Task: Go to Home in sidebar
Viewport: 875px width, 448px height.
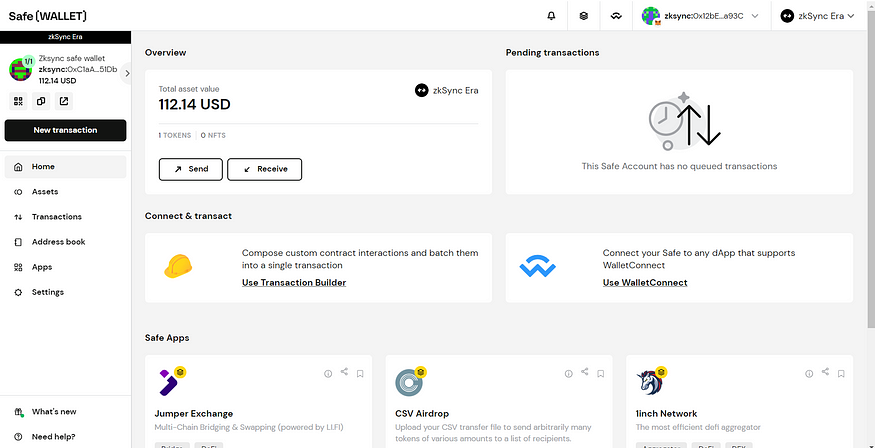Action: [x=65, y=167]
